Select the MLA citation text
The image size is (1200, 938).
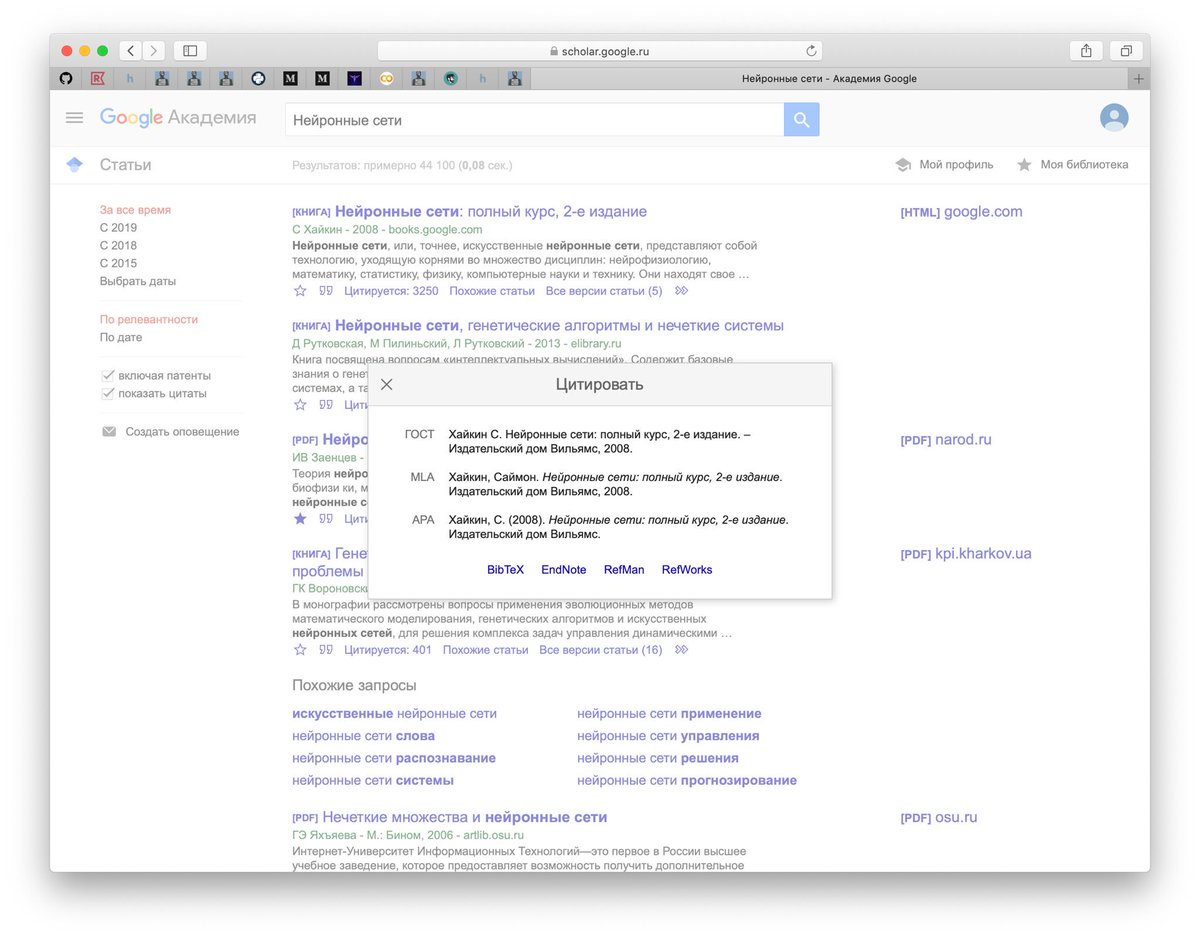coord(616,485)
